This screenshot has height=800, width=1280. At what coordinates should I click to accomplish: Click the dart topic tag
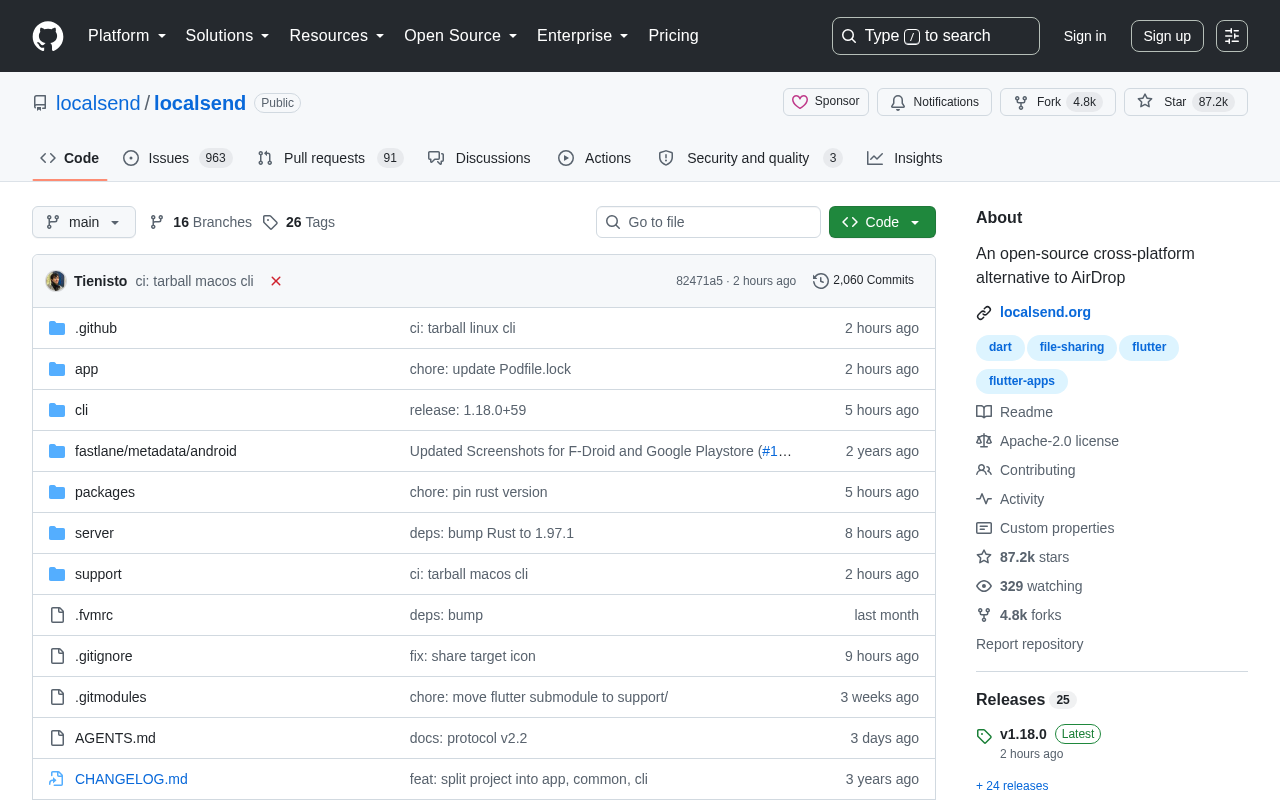(x=1000, y=347)
